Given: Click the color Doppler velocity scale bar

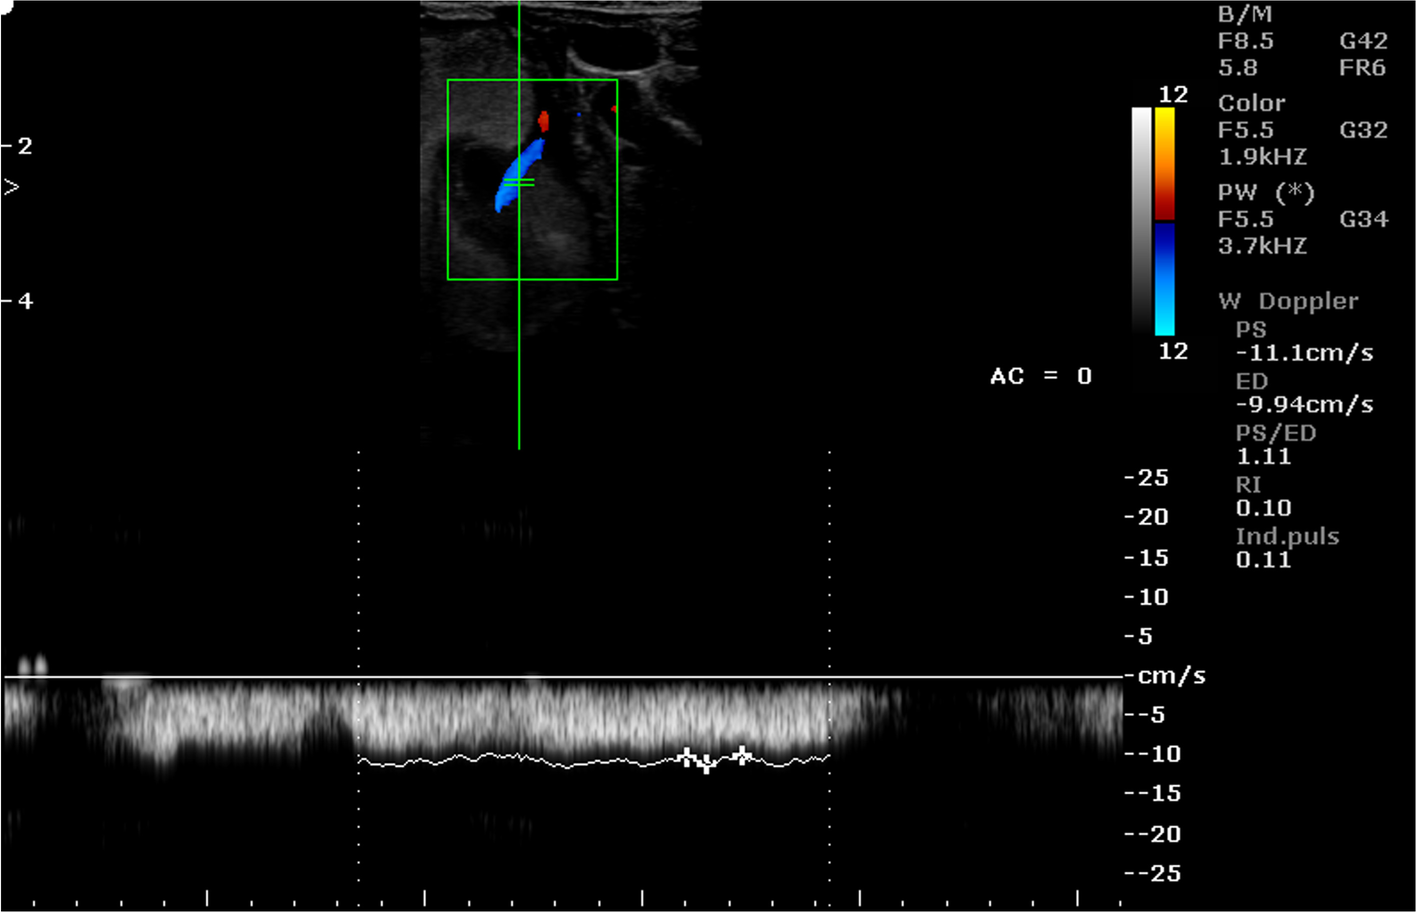Looking at the screenshot, I should (1165, 221).
